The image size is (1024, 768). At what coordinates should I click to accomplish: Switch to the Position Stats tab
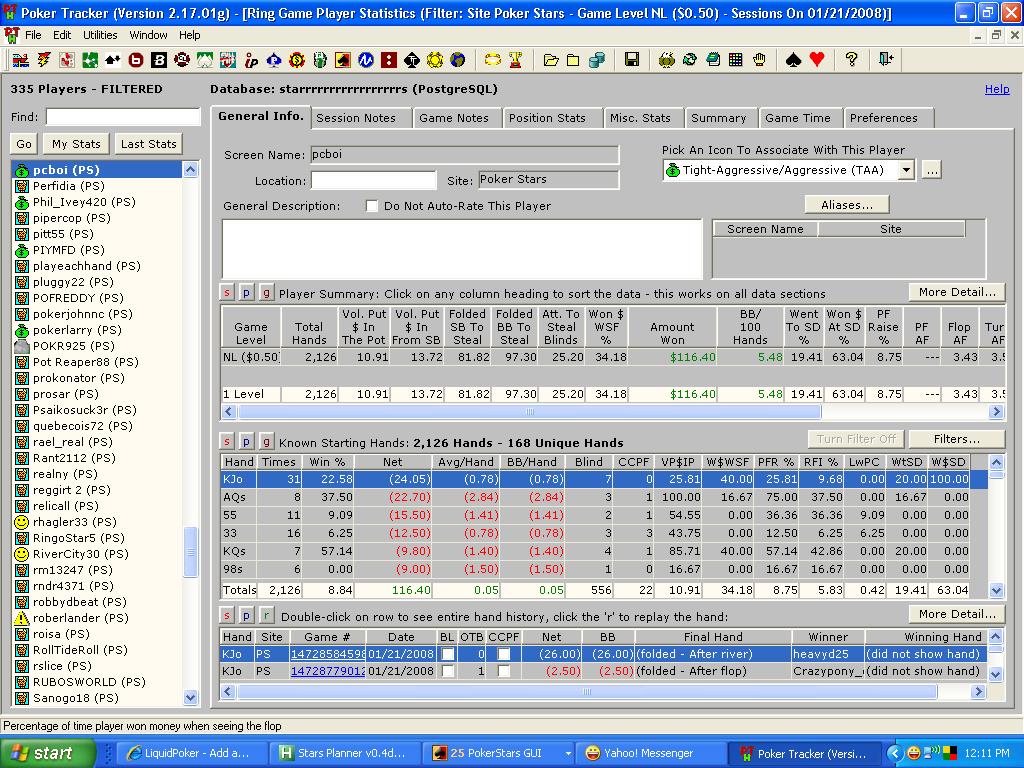(x=547, y=118)
